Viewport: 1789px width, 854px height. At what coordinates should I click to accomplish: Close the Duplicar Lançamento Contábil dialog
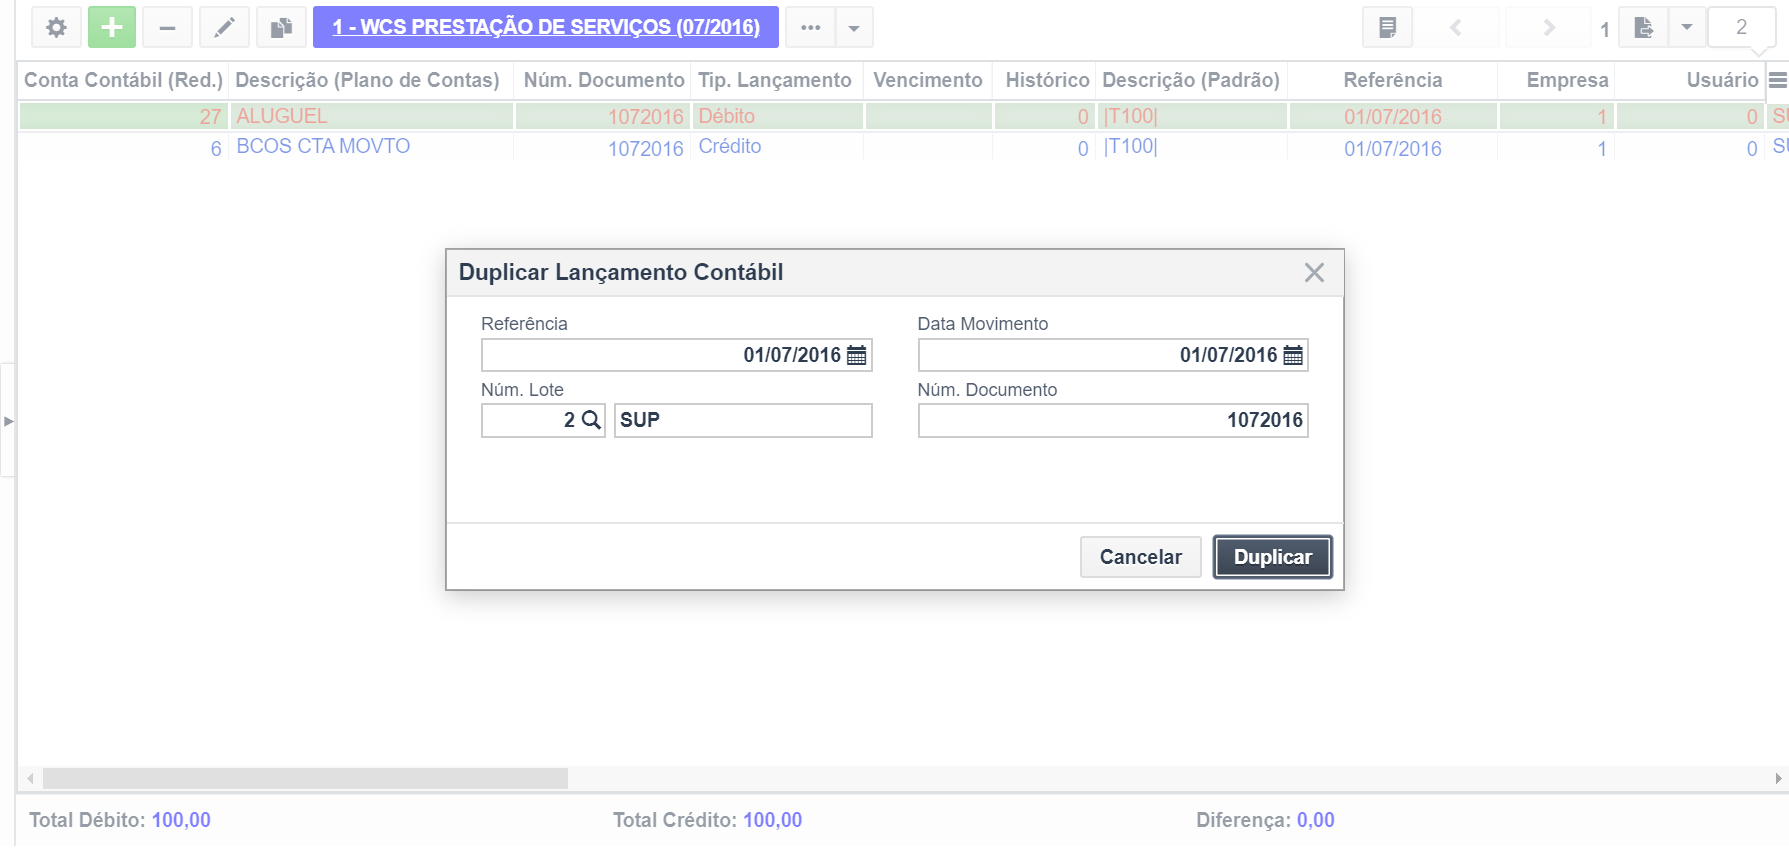pyautogui.click(x=1314, y=273)
